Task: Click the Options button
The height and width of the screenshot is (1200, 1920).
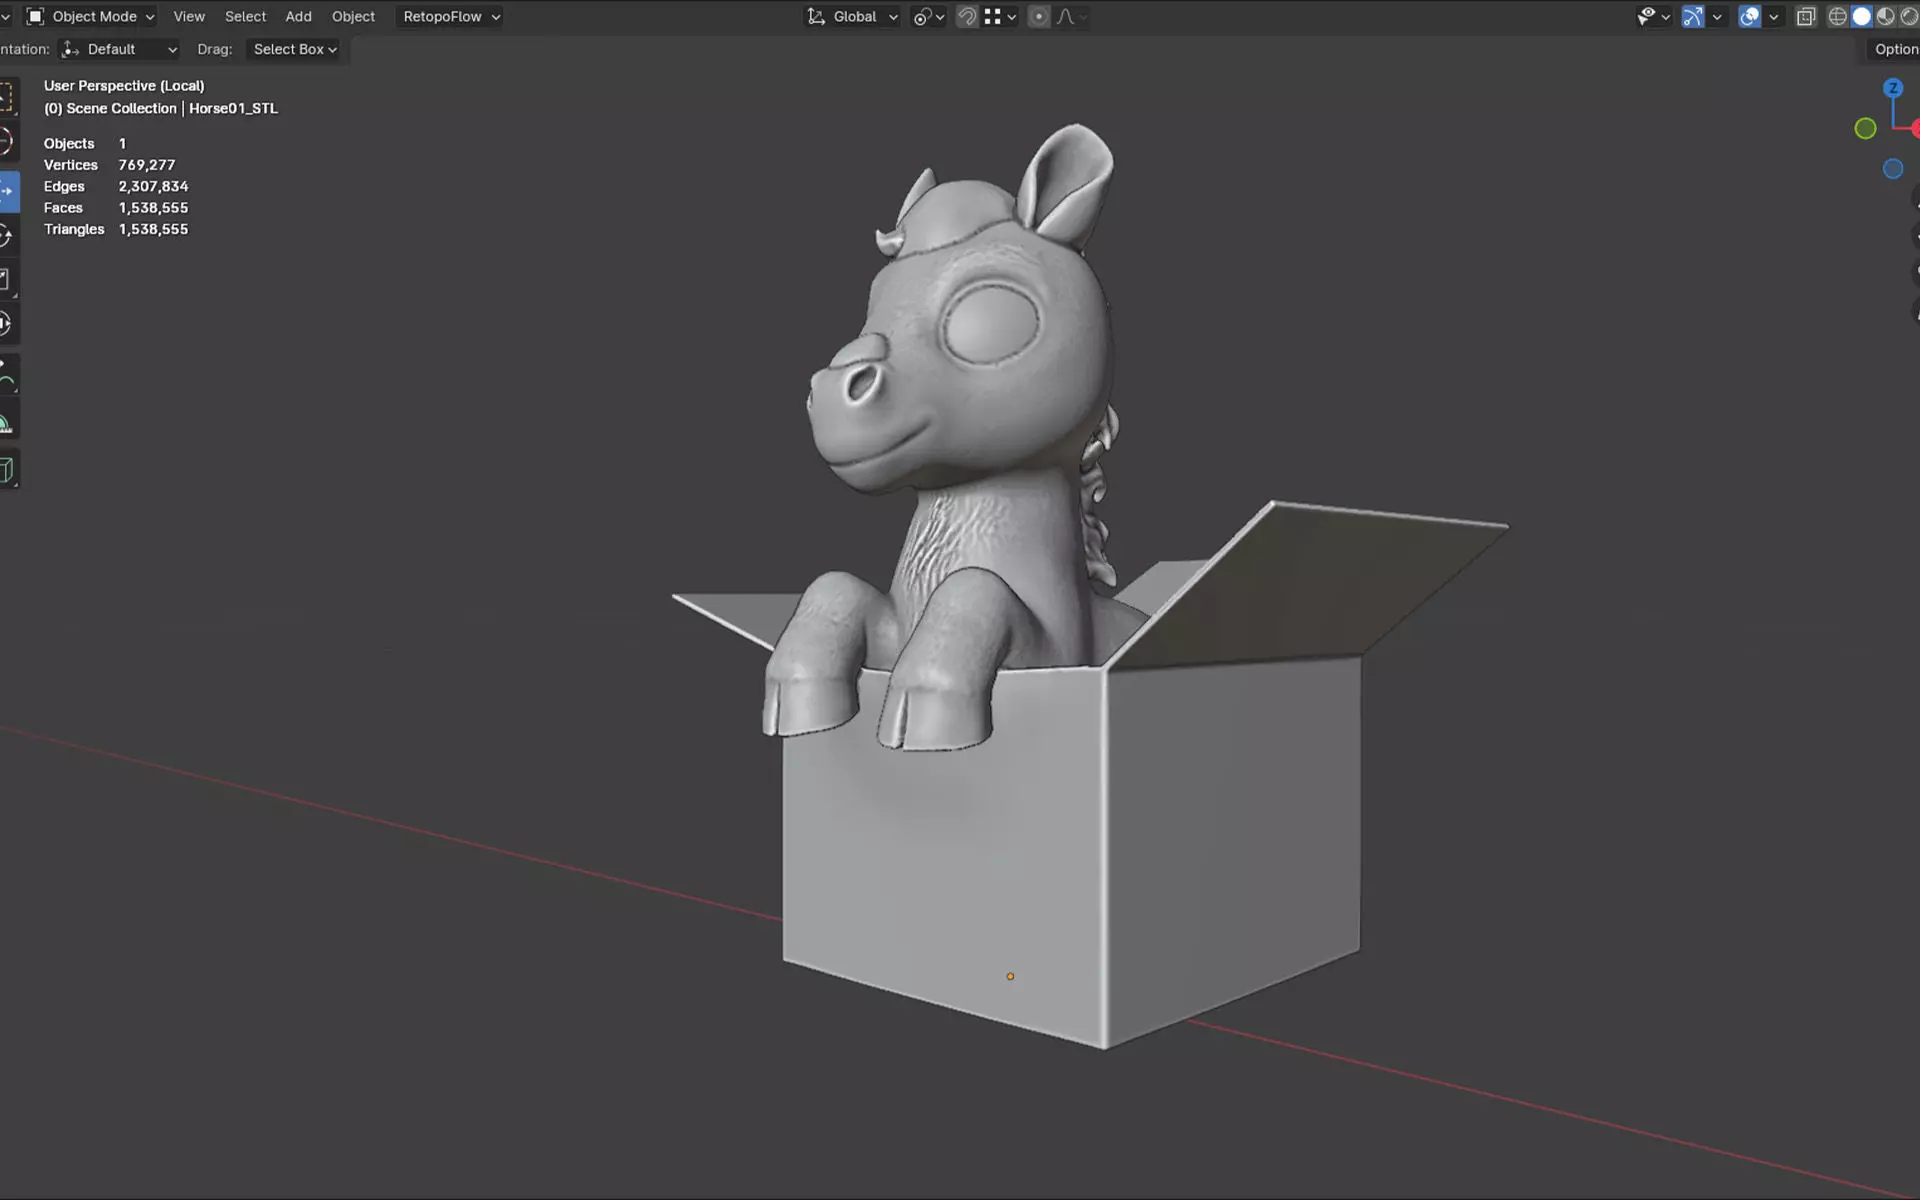Action: coord(1894,49)
